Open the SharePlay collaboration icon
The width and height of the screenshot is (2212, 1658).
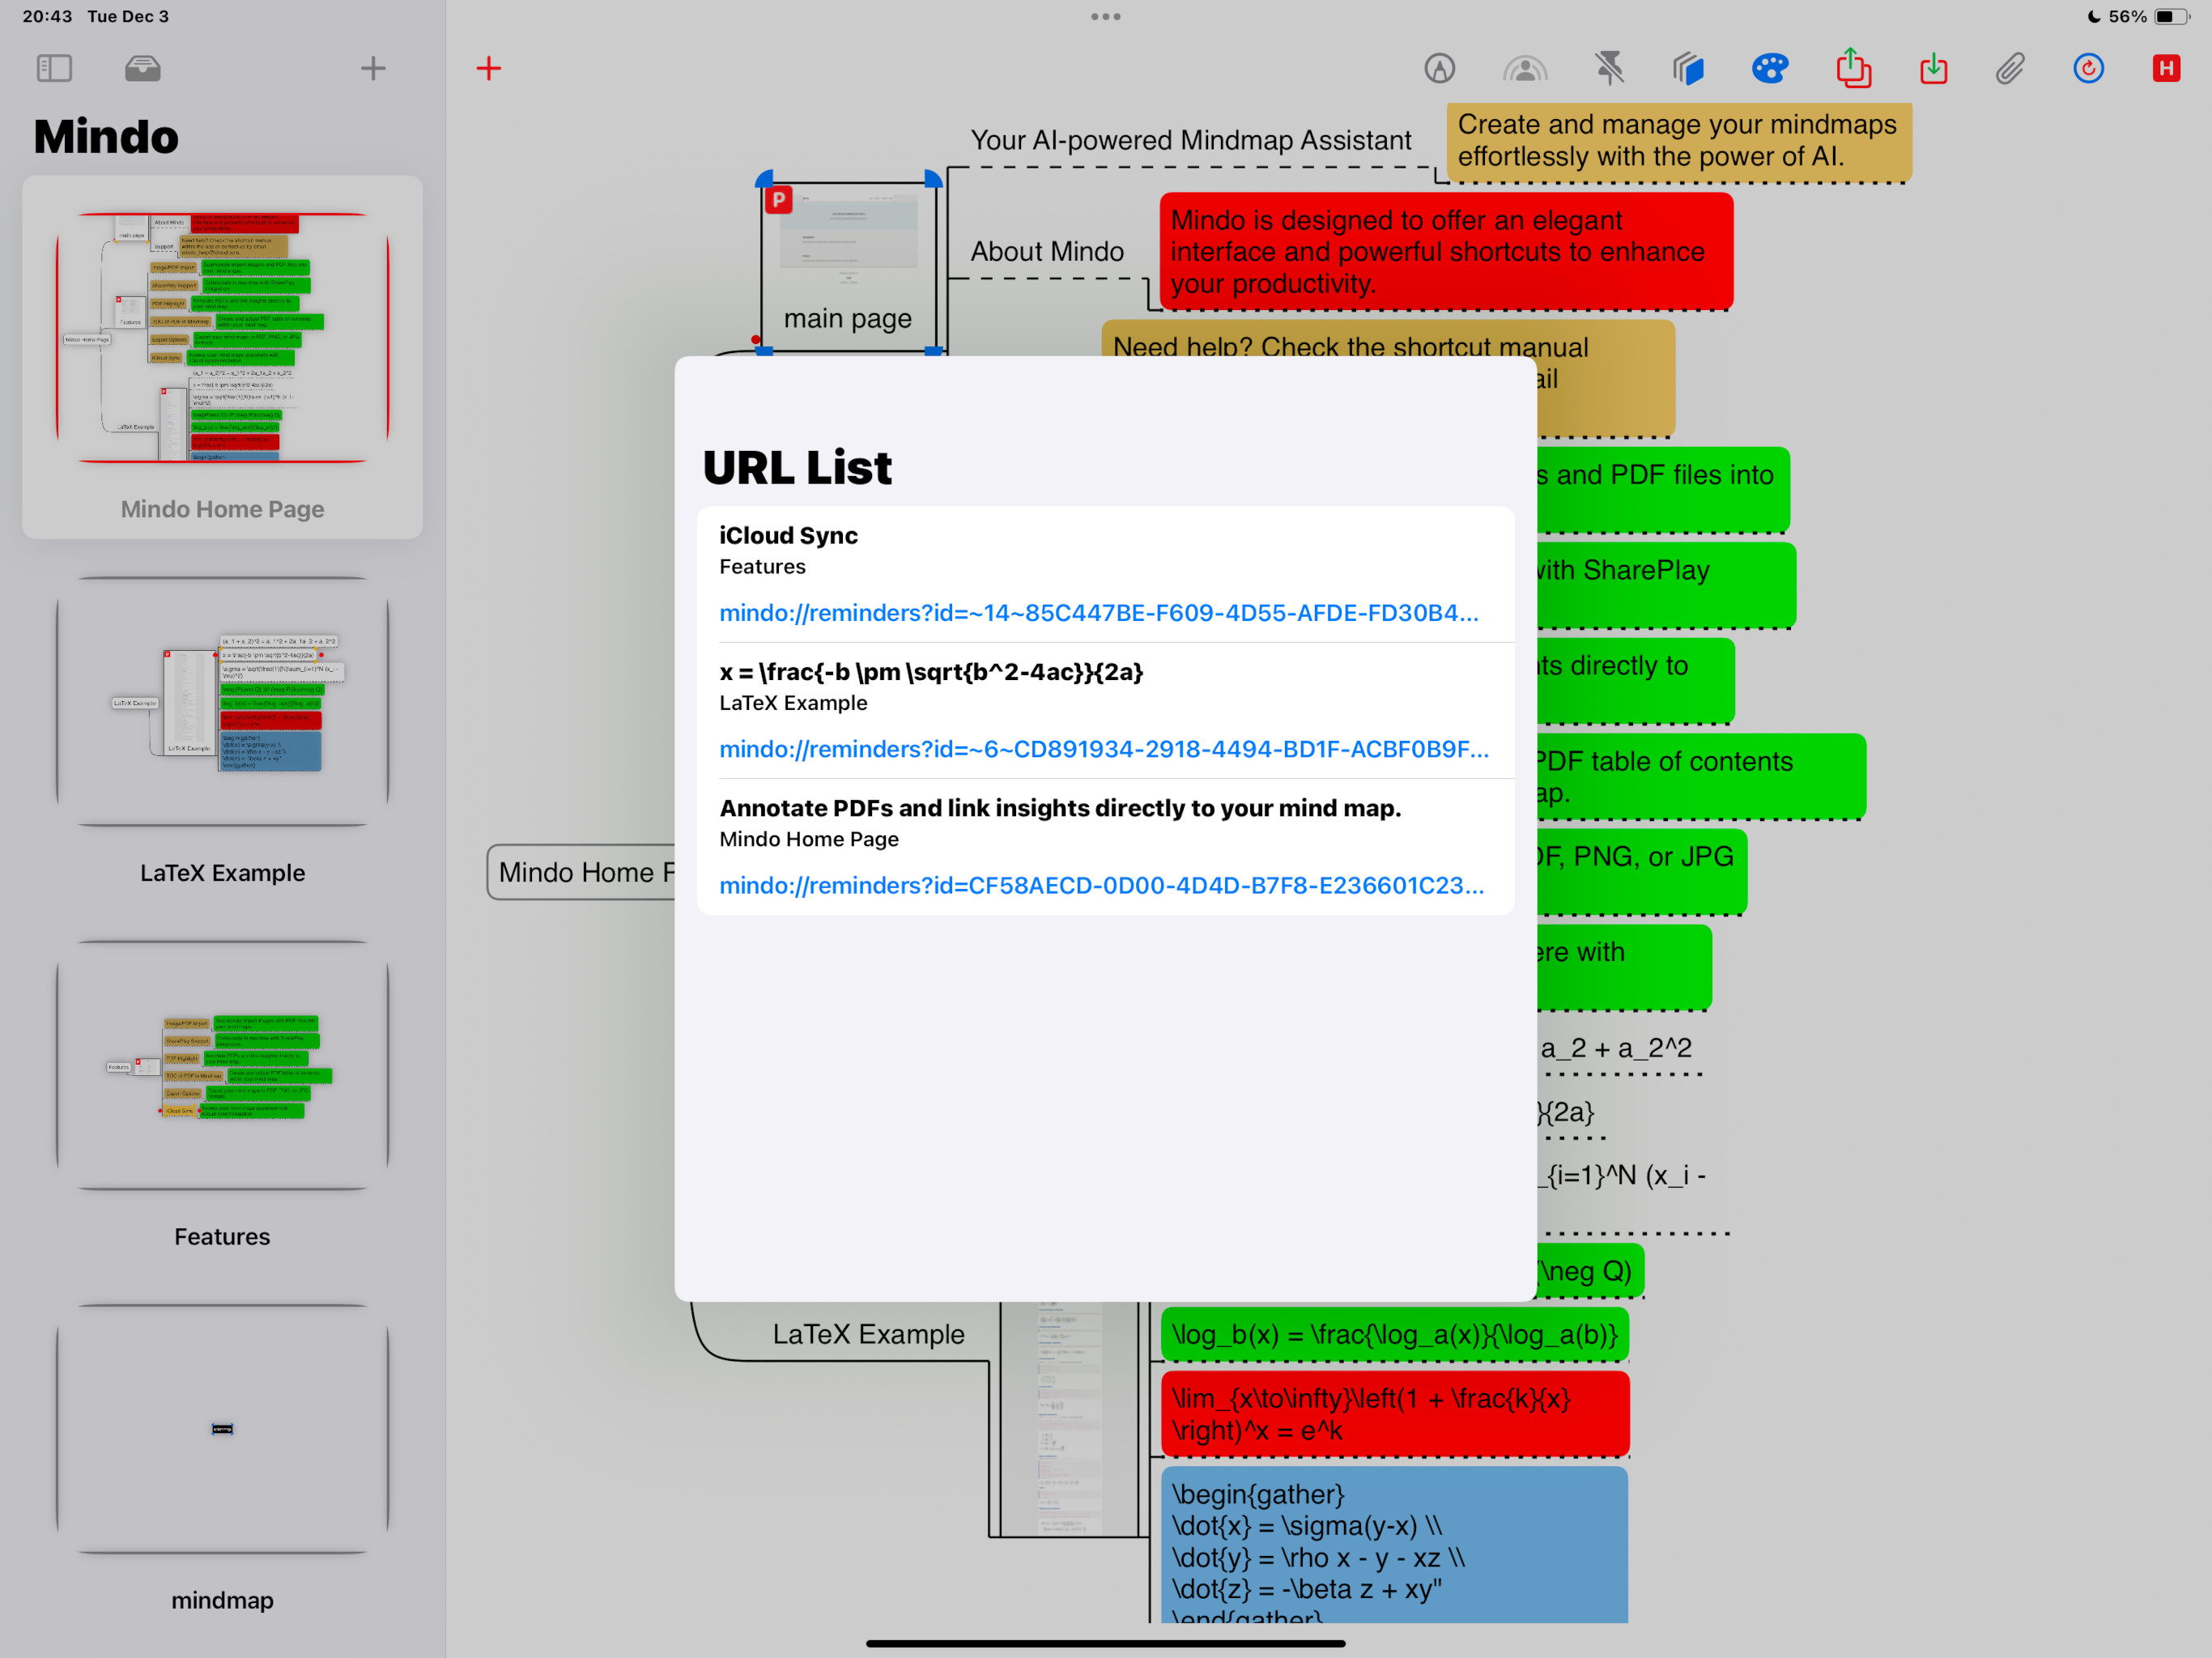[x=1524, y=69]
